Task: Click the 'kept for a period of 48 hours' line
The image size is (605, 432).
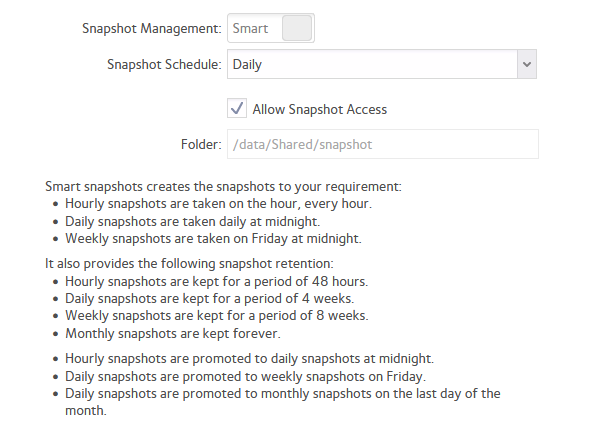Action: [216, 282]
